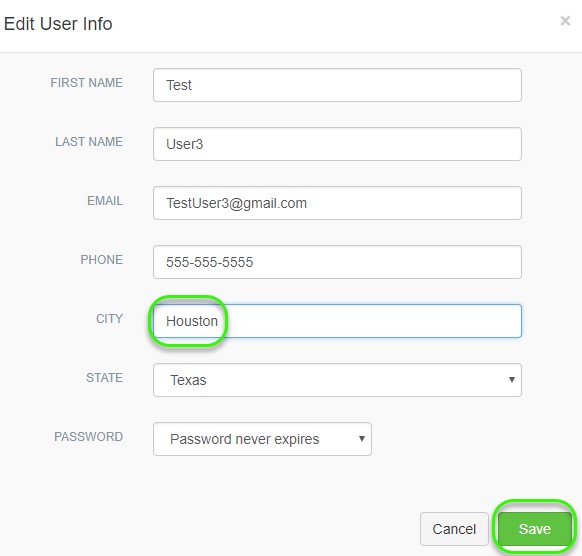Close the Edit User Info dialog

tap(565, 21)
